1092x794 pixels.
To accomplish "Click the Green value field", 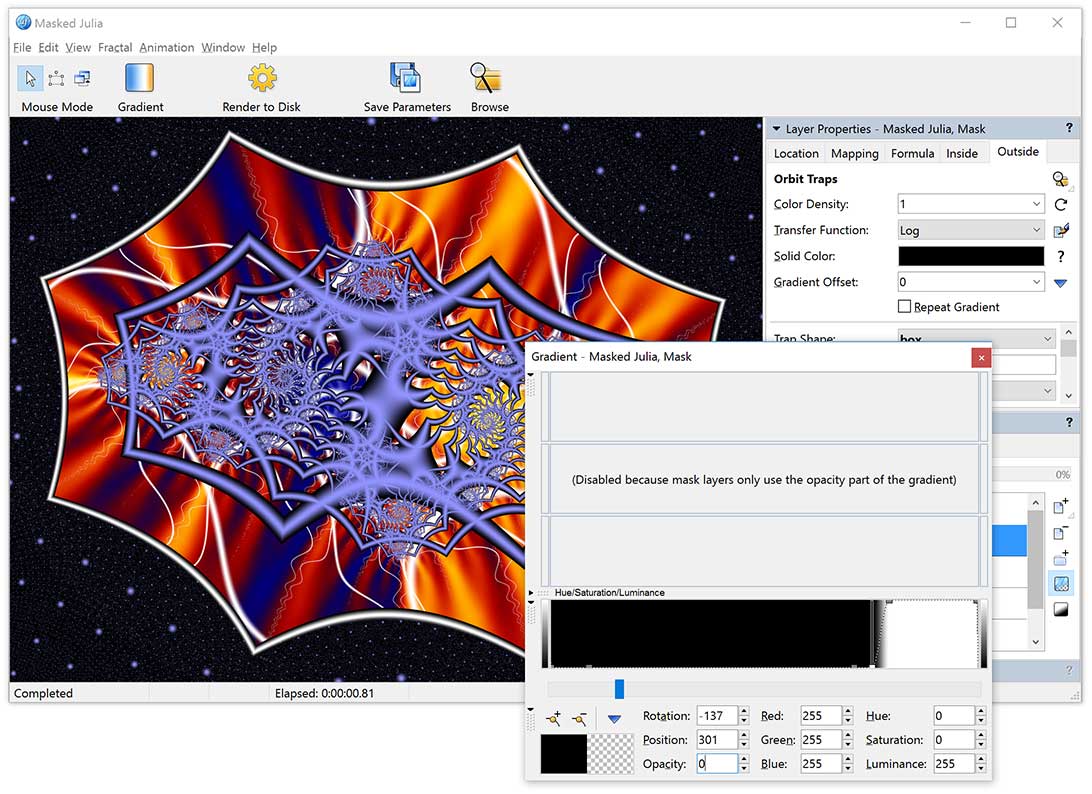I will click(820, 740).
